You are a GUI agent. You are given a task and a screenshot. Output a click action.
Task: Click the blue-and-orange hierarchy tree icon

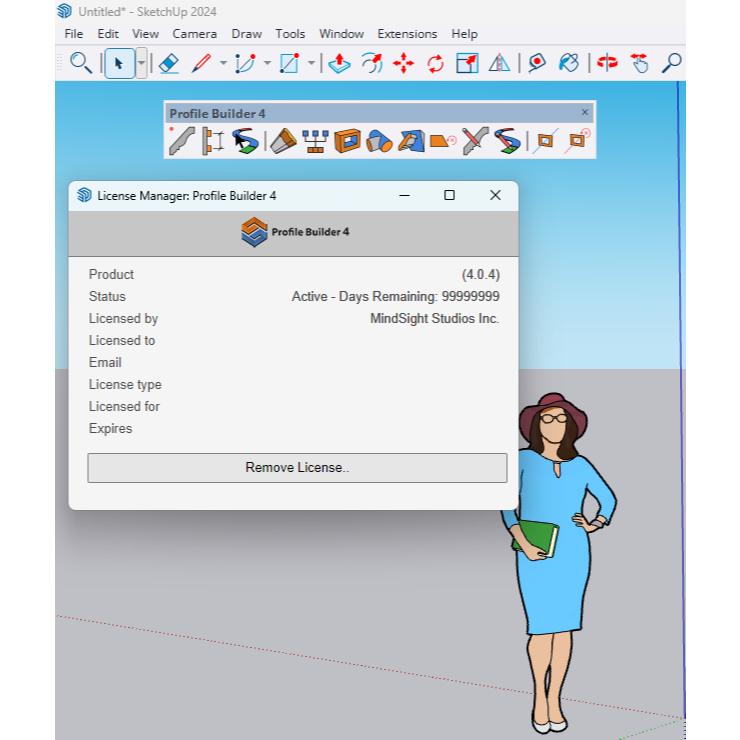[315, 141]
